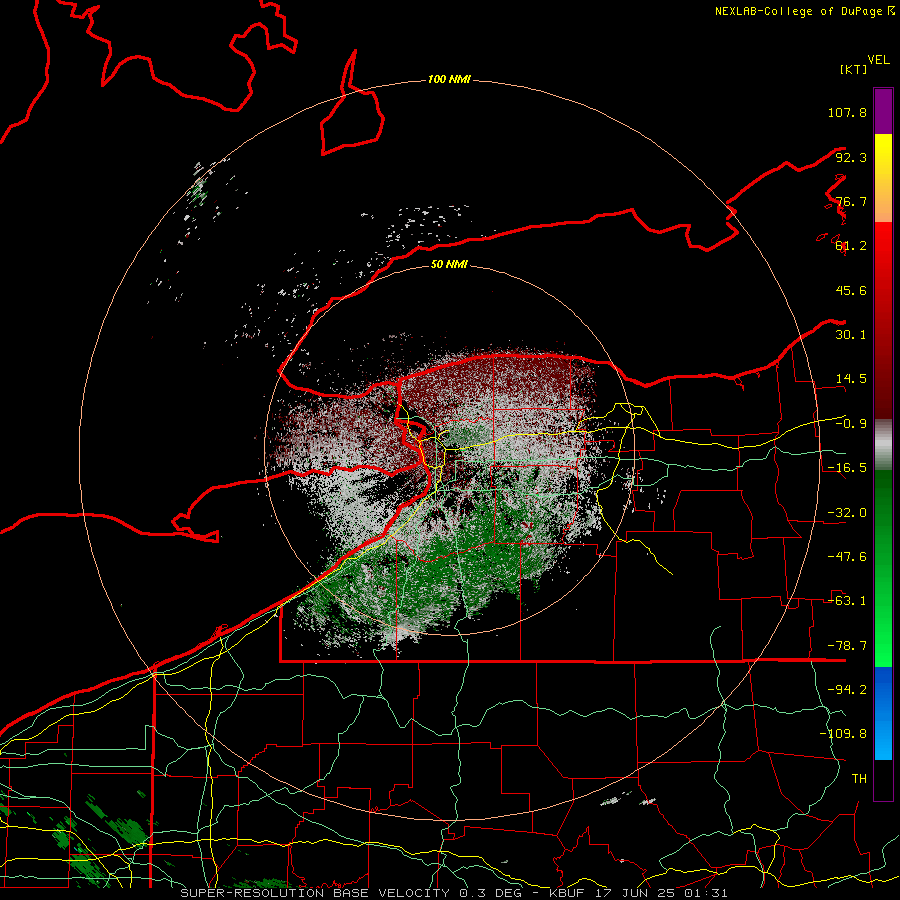
Task: Click the NEXLAB-College of DuPage watermark text
Action: [804, 11]
